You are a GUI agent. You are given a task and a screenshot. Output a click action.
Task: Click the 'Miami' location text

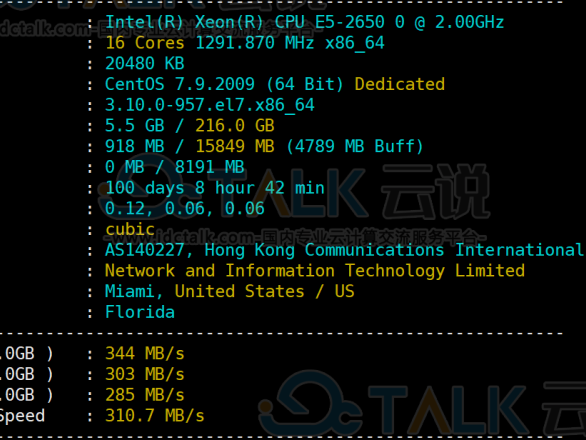(130, 292)
